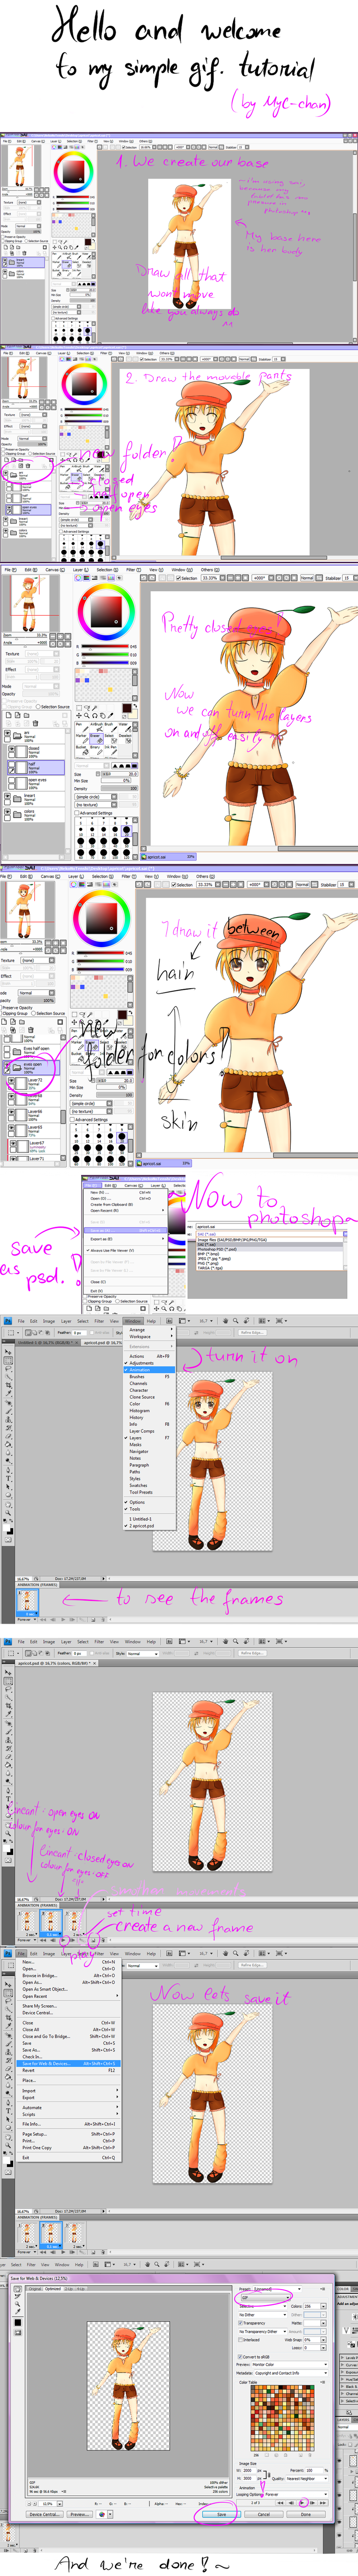Screen dimensions: 358x2576
Task: Expand the Import submenu in File menu
Action: tap(68, 2091)
